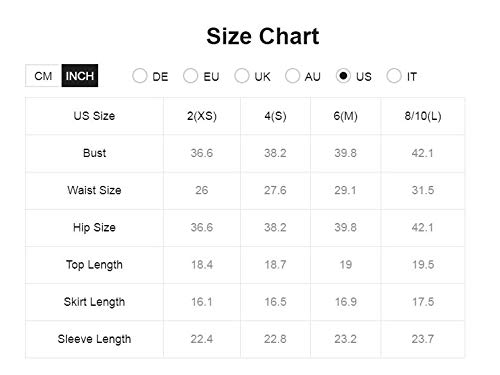Click the Sleeve Length row label
Viewport: 500px width, 375px height.
(x=94, y=339)
